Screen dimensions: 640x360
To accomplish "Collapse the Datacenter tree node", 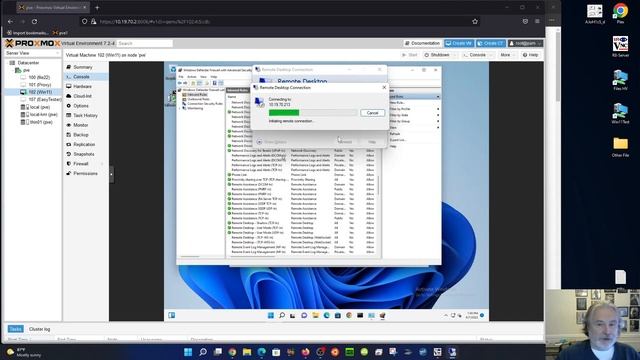I will coord(7,63).
